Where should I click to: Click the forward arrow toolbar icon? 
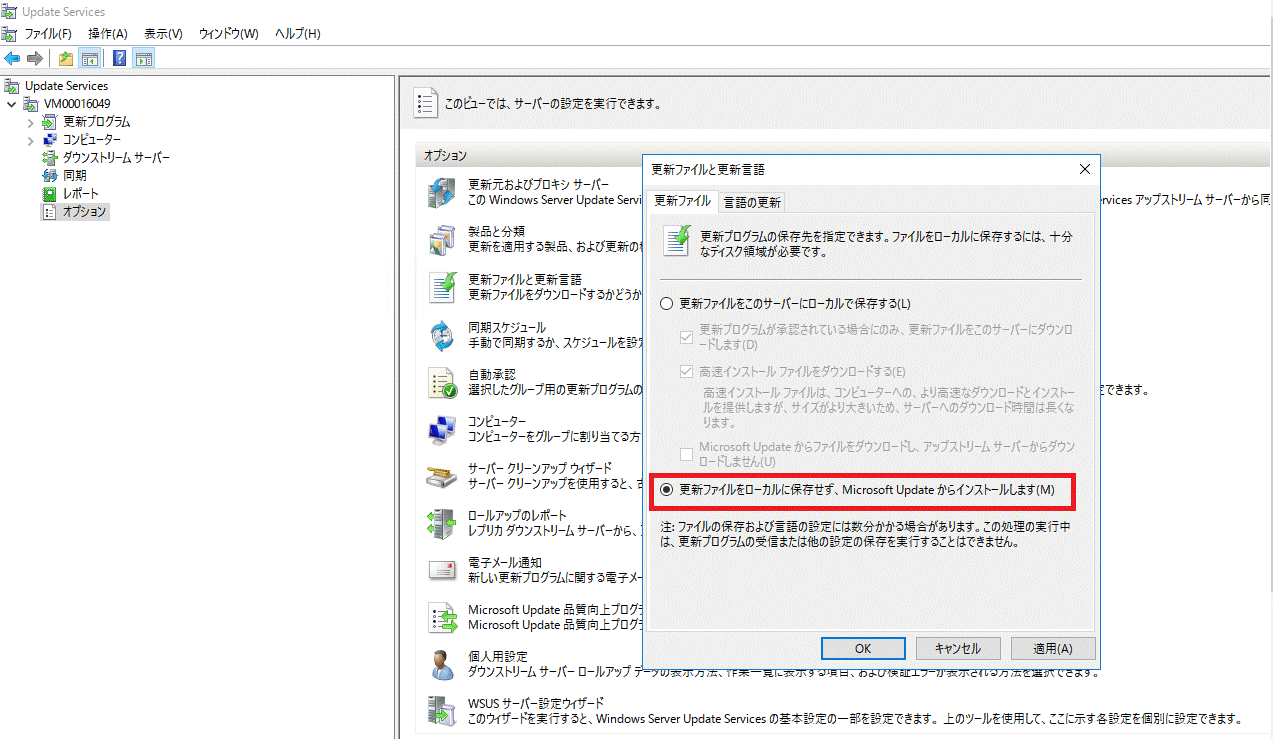[x=35, y=58]
